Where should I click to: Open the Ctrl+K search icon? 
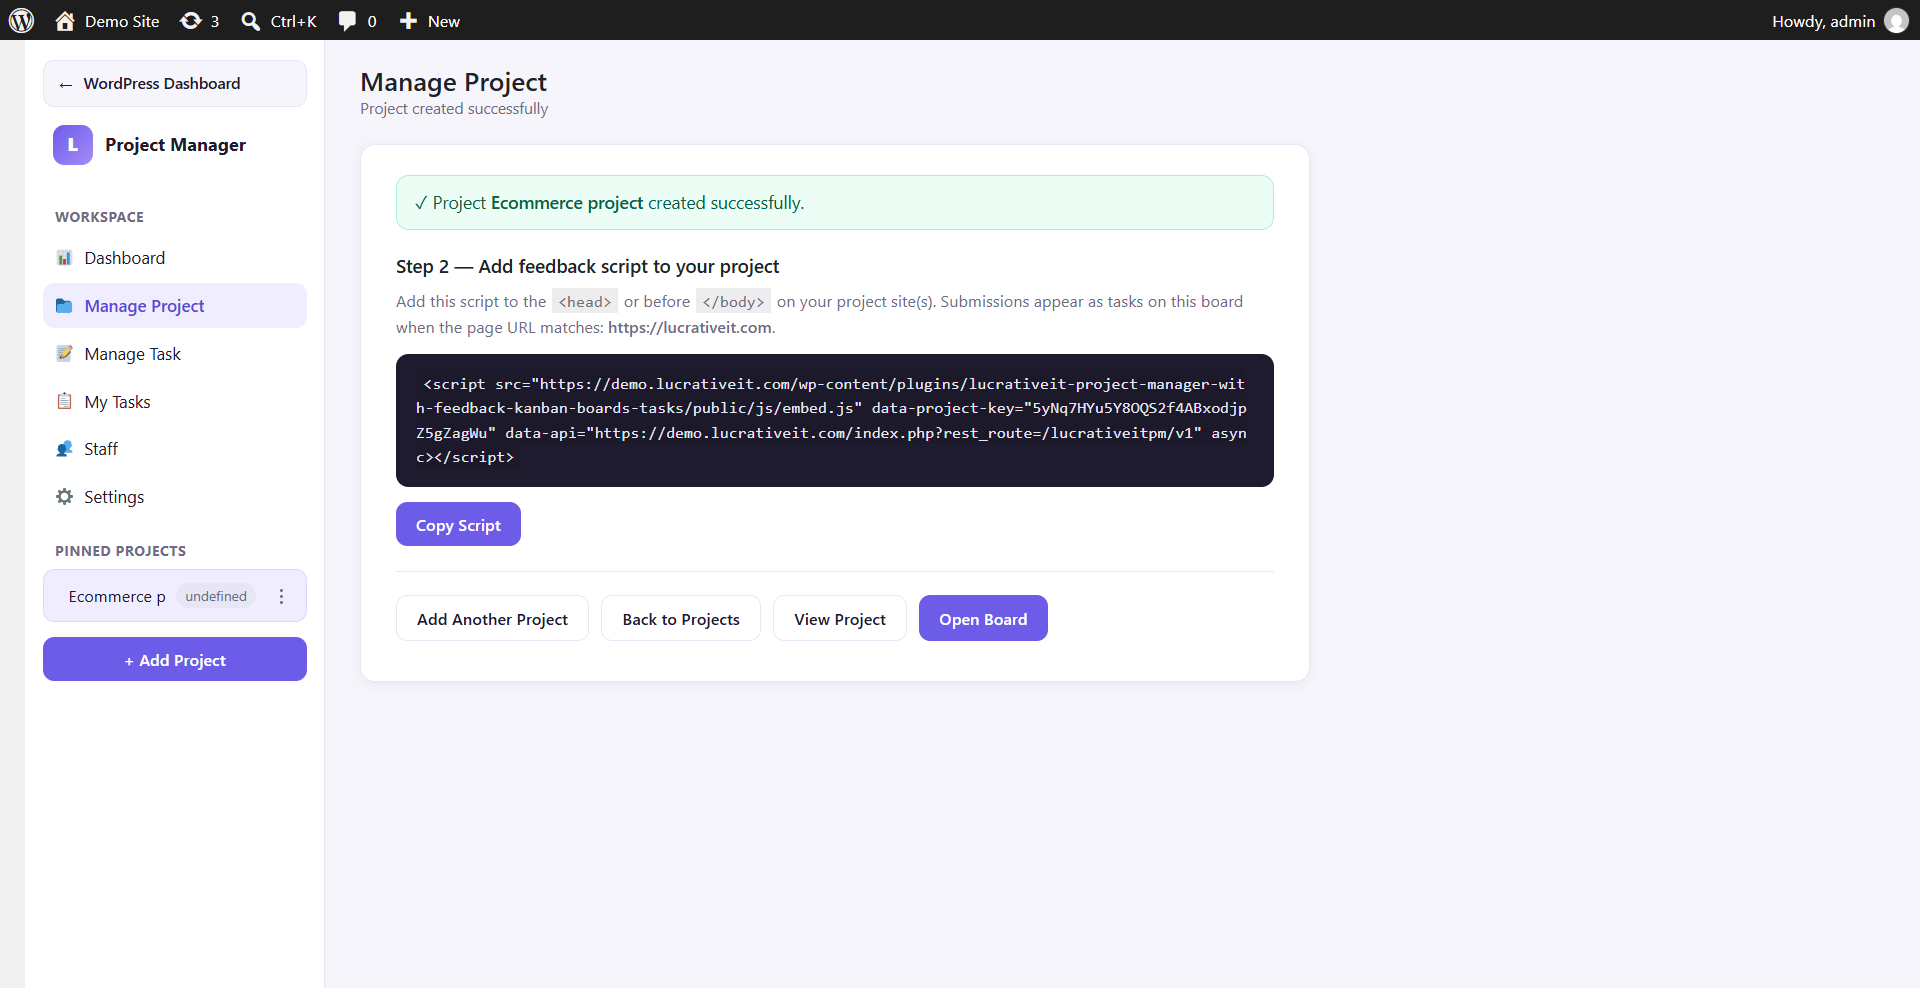coord(251,21)
